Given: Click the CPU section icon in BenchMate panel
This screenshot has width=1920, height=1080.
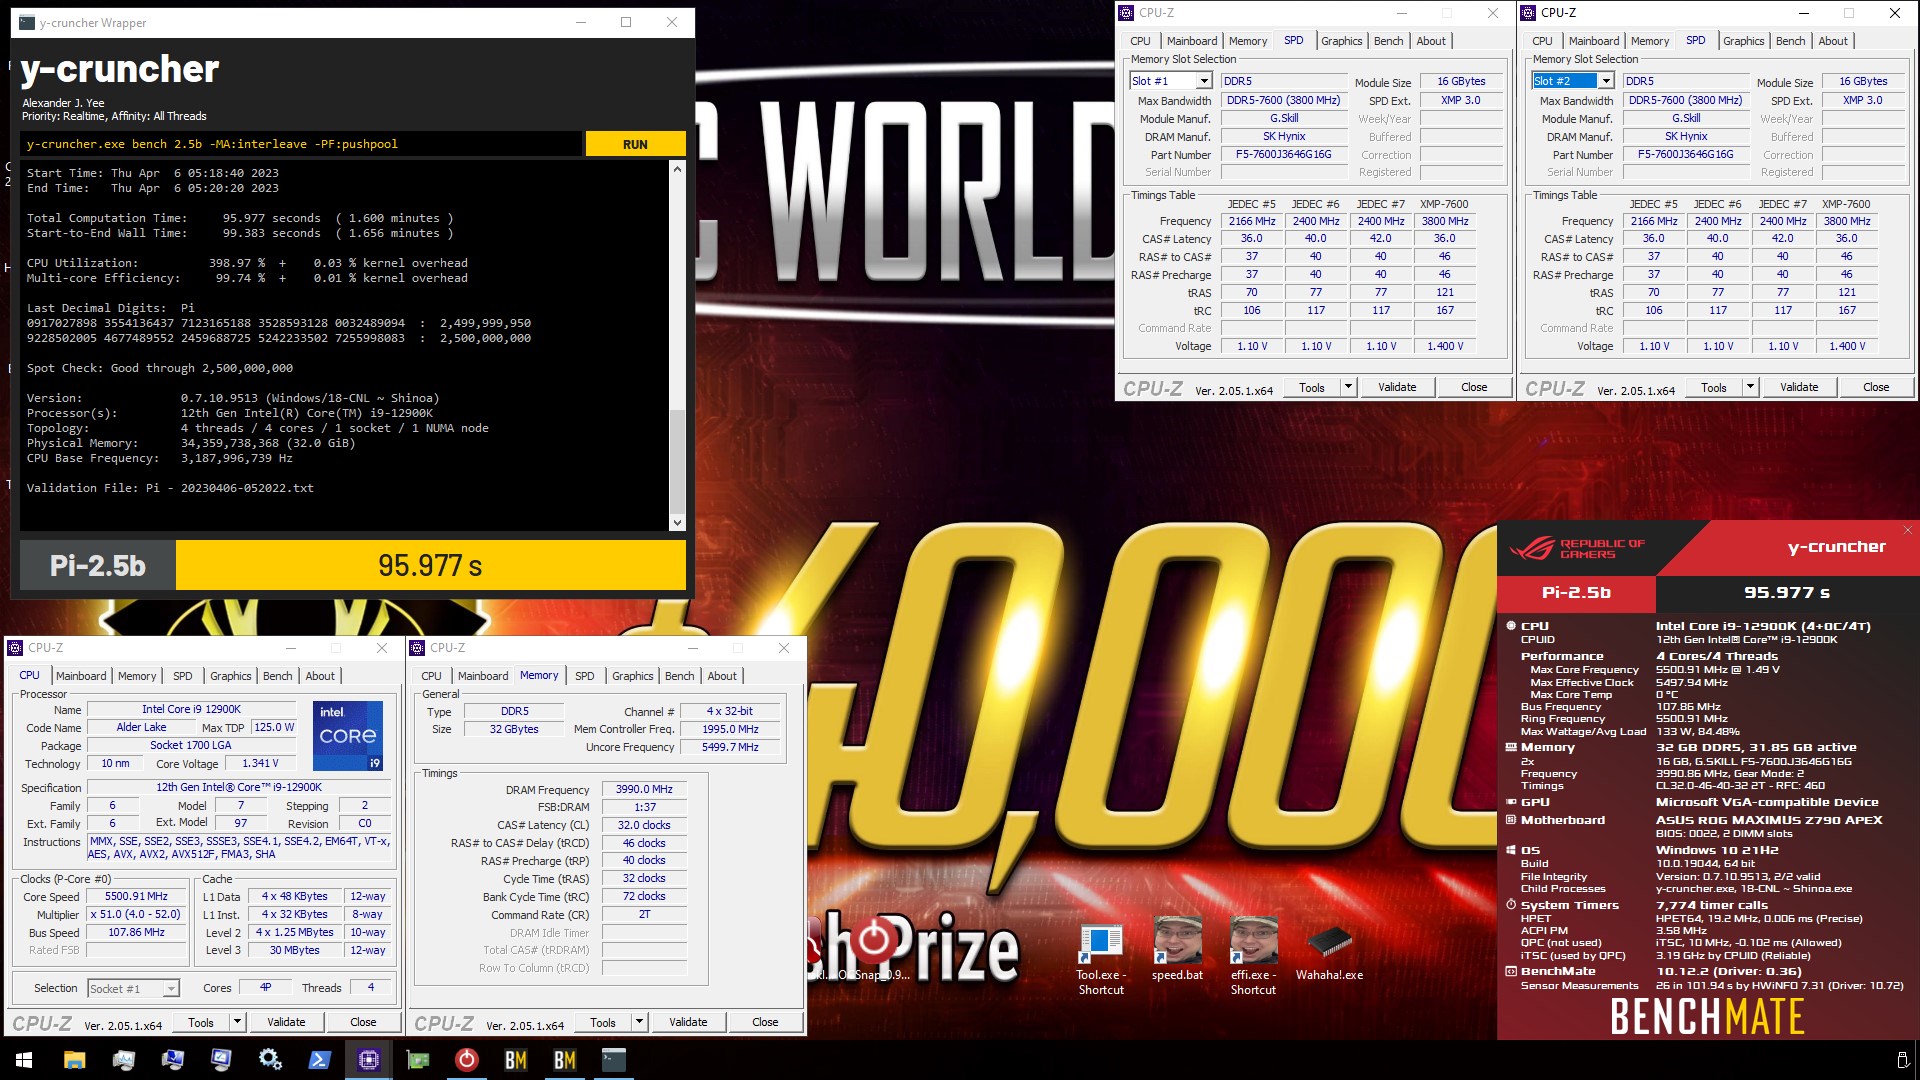Looking at the screenshot, I should [x=1511, y=626].
